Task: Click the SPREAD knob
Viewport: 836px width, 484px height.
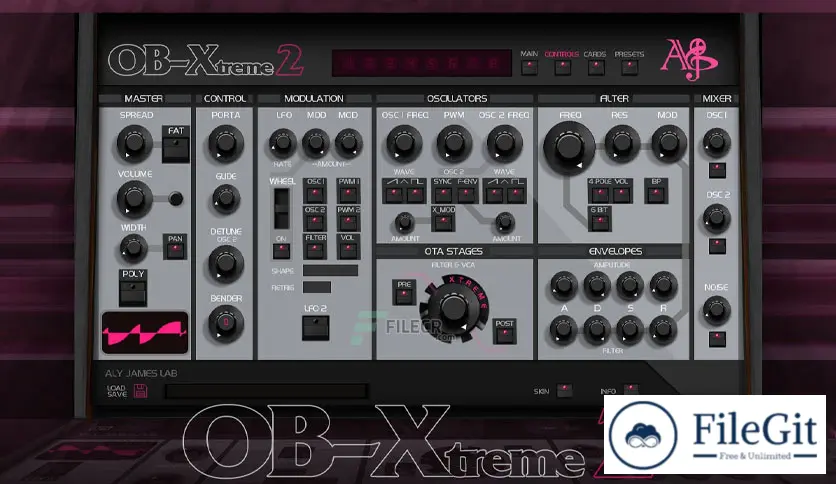Action: point(134,143)
